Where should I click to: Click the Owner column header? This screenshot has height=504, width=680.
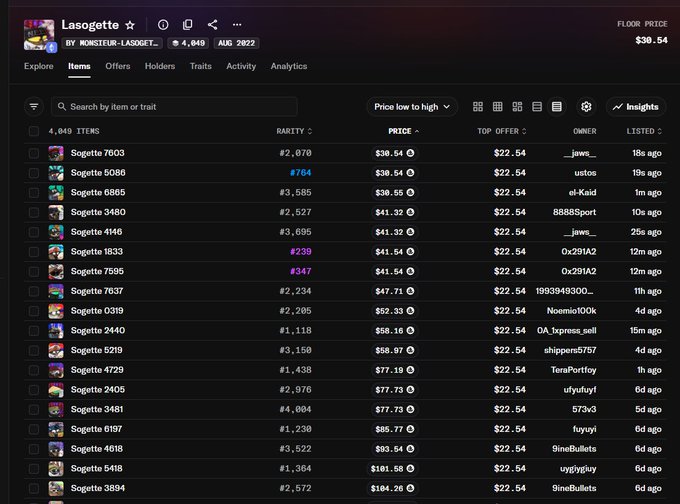pos(585,131)
